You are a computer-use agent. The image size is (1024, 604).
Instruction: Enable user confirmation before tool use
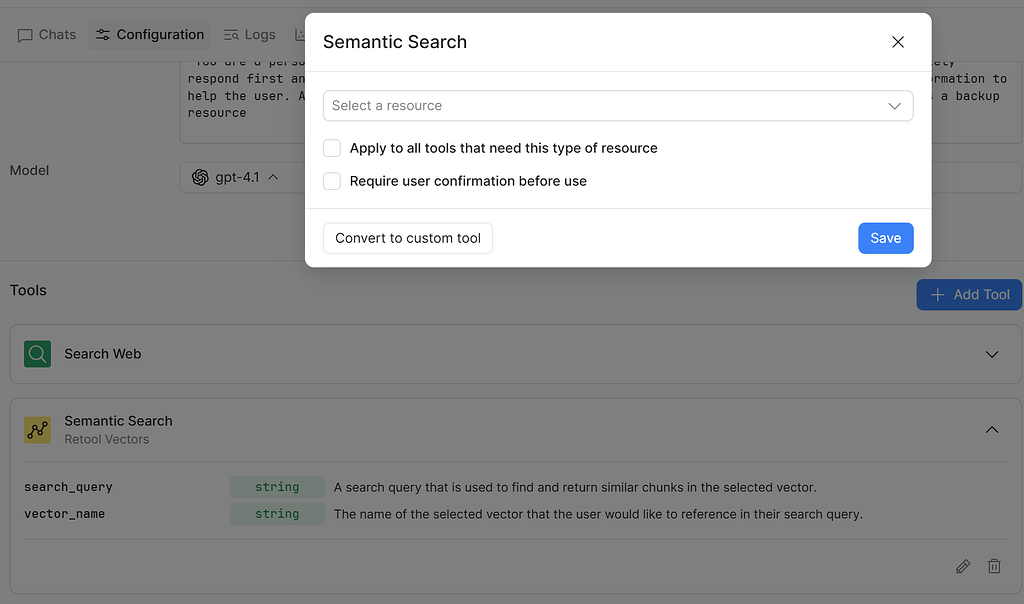(331, 181)
